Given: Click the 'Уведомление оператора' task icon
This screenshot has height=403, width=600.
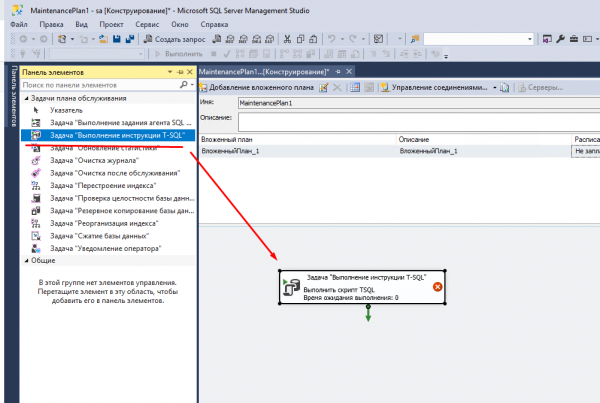Looking at the screenshot, I should [36, 248].
